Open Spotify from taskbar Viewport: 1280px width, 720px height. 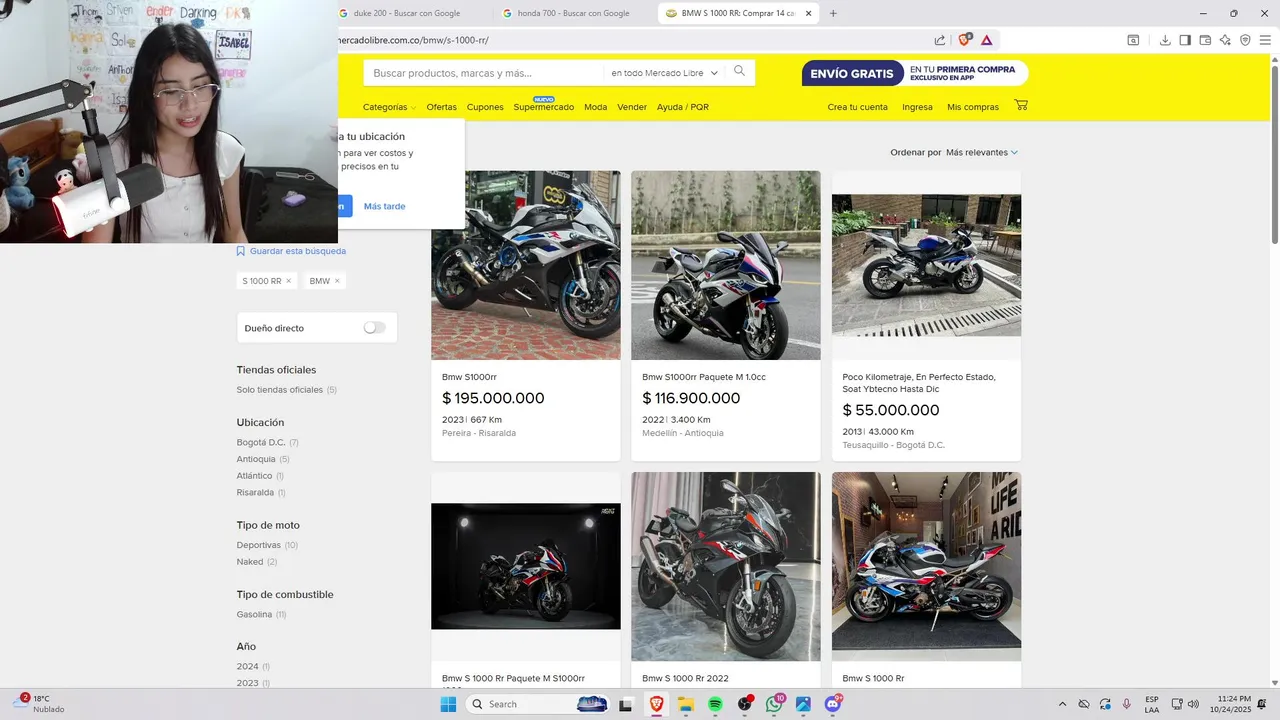pyautogui.click(x=715, y=704)
